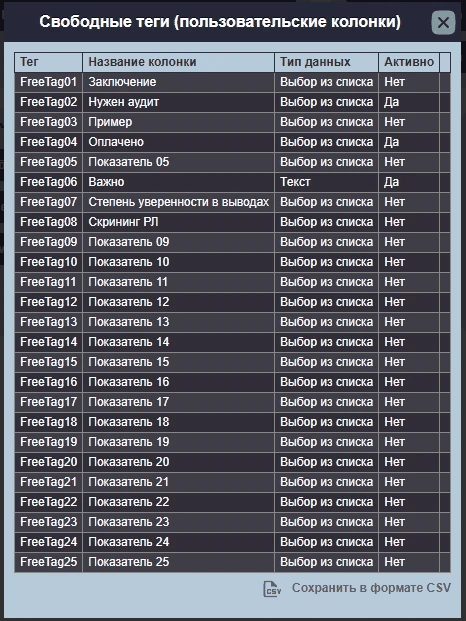Click the CSV file icon
This screenshot has width=466, height=621.
pos(272,589)
